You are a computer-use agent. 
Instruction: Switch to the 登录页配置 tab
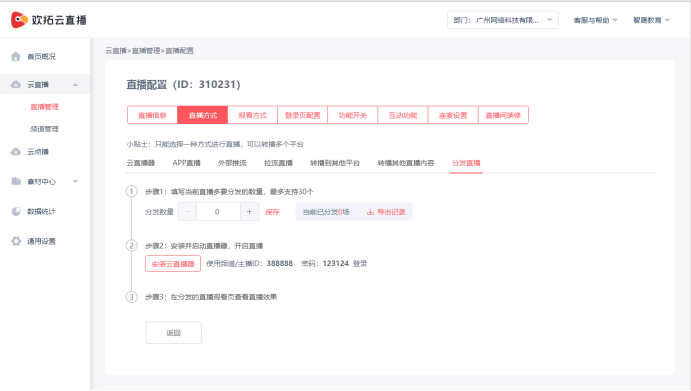pyautogui.click(x=302, y=115)
